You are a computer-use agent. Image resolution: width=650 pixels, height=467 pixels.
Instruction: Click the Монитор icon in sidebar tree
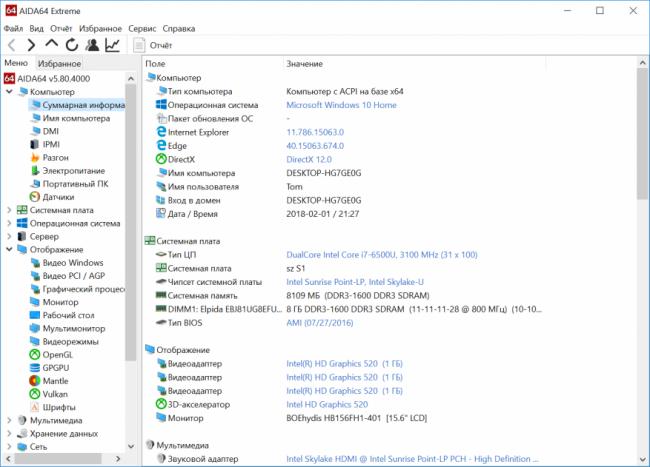tap(35, 302)
